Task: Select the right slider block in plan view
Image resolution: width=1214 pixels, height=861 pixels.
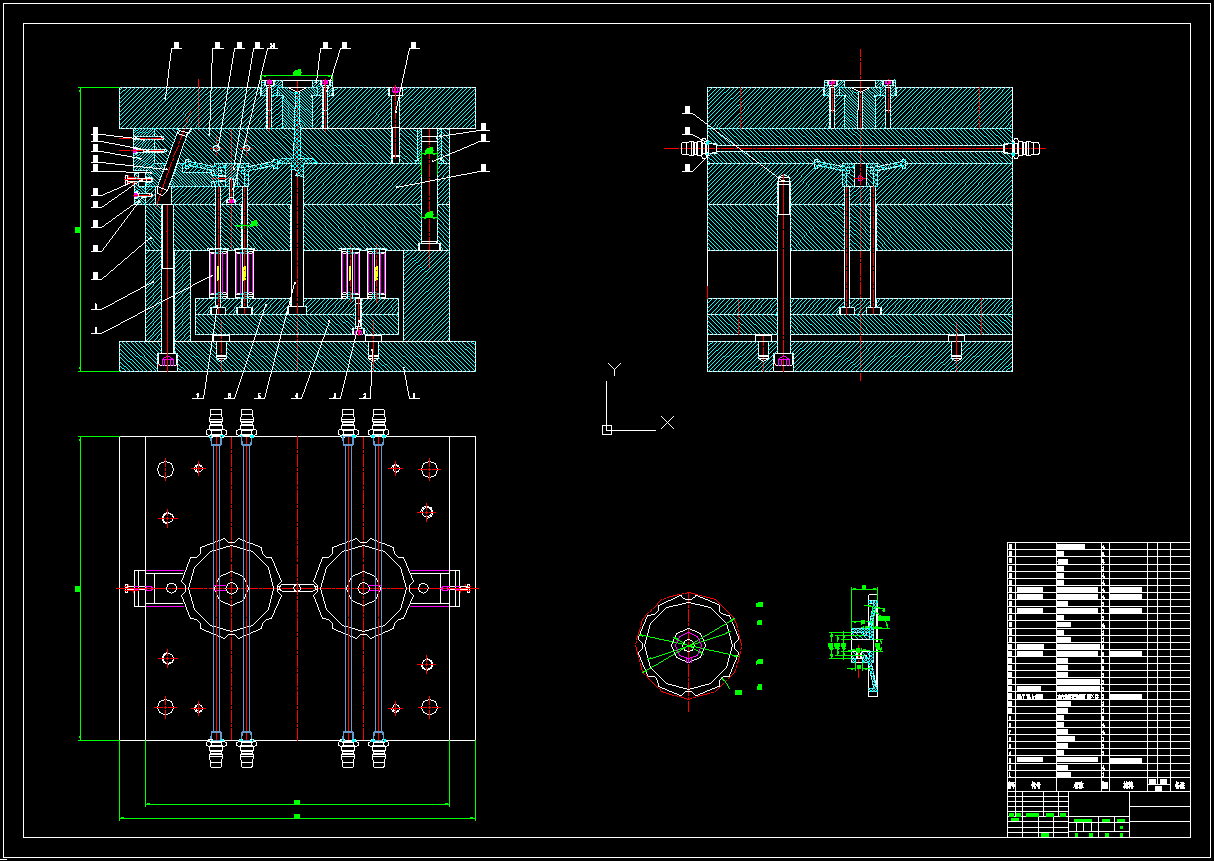Action: click(436, 588)
